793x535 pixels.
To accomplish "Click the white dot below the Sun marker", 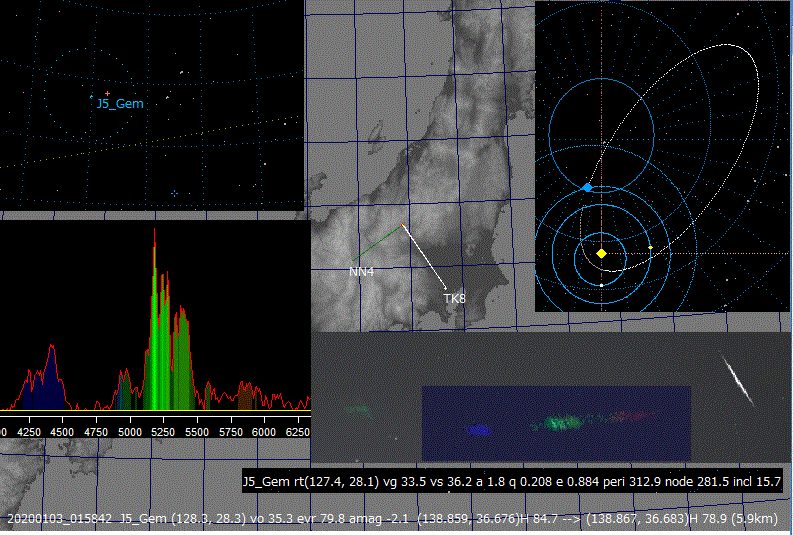I will pos(601,285).
